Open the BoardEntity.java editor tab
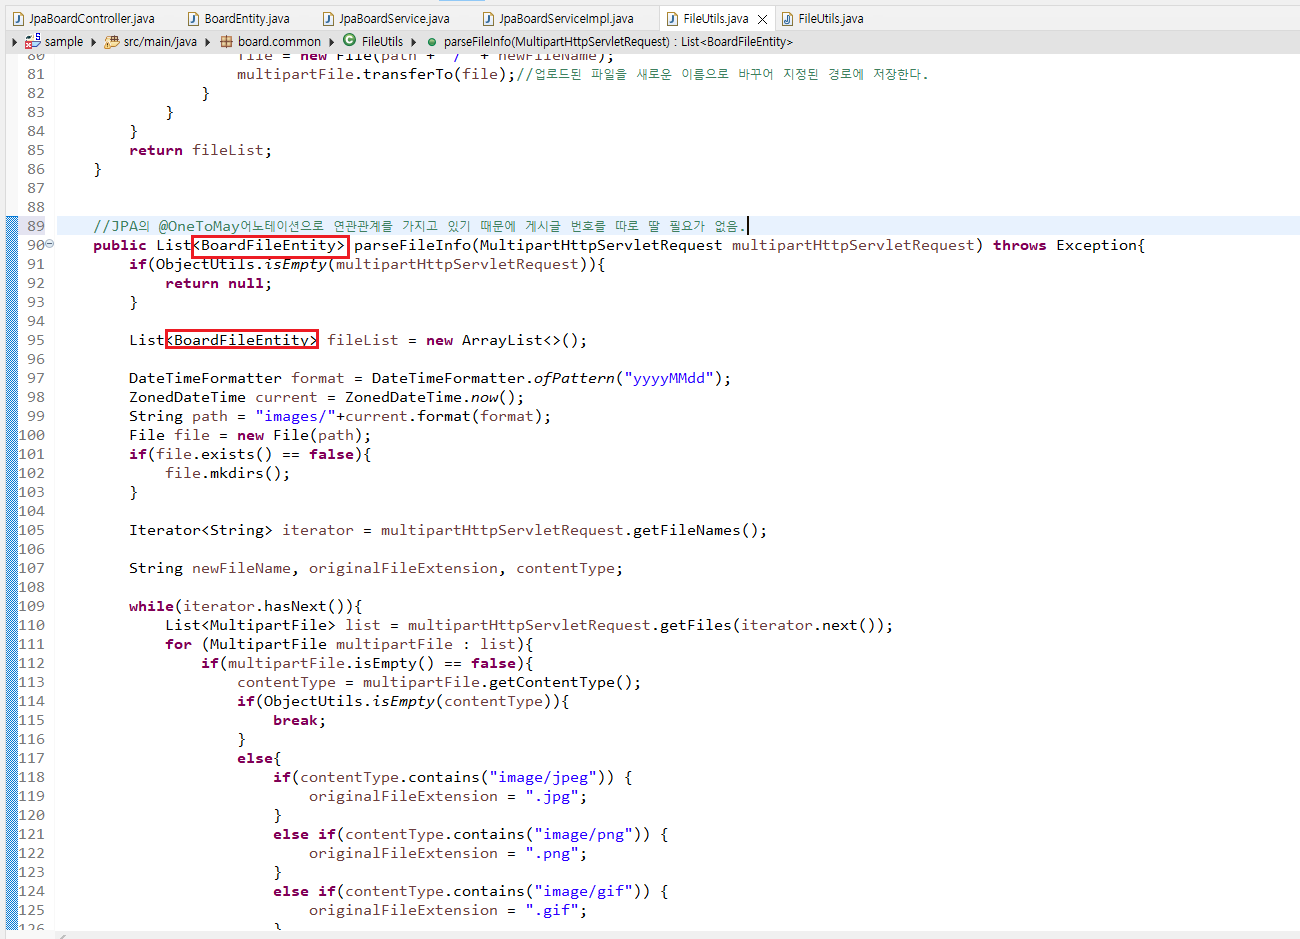 point(239,18)
